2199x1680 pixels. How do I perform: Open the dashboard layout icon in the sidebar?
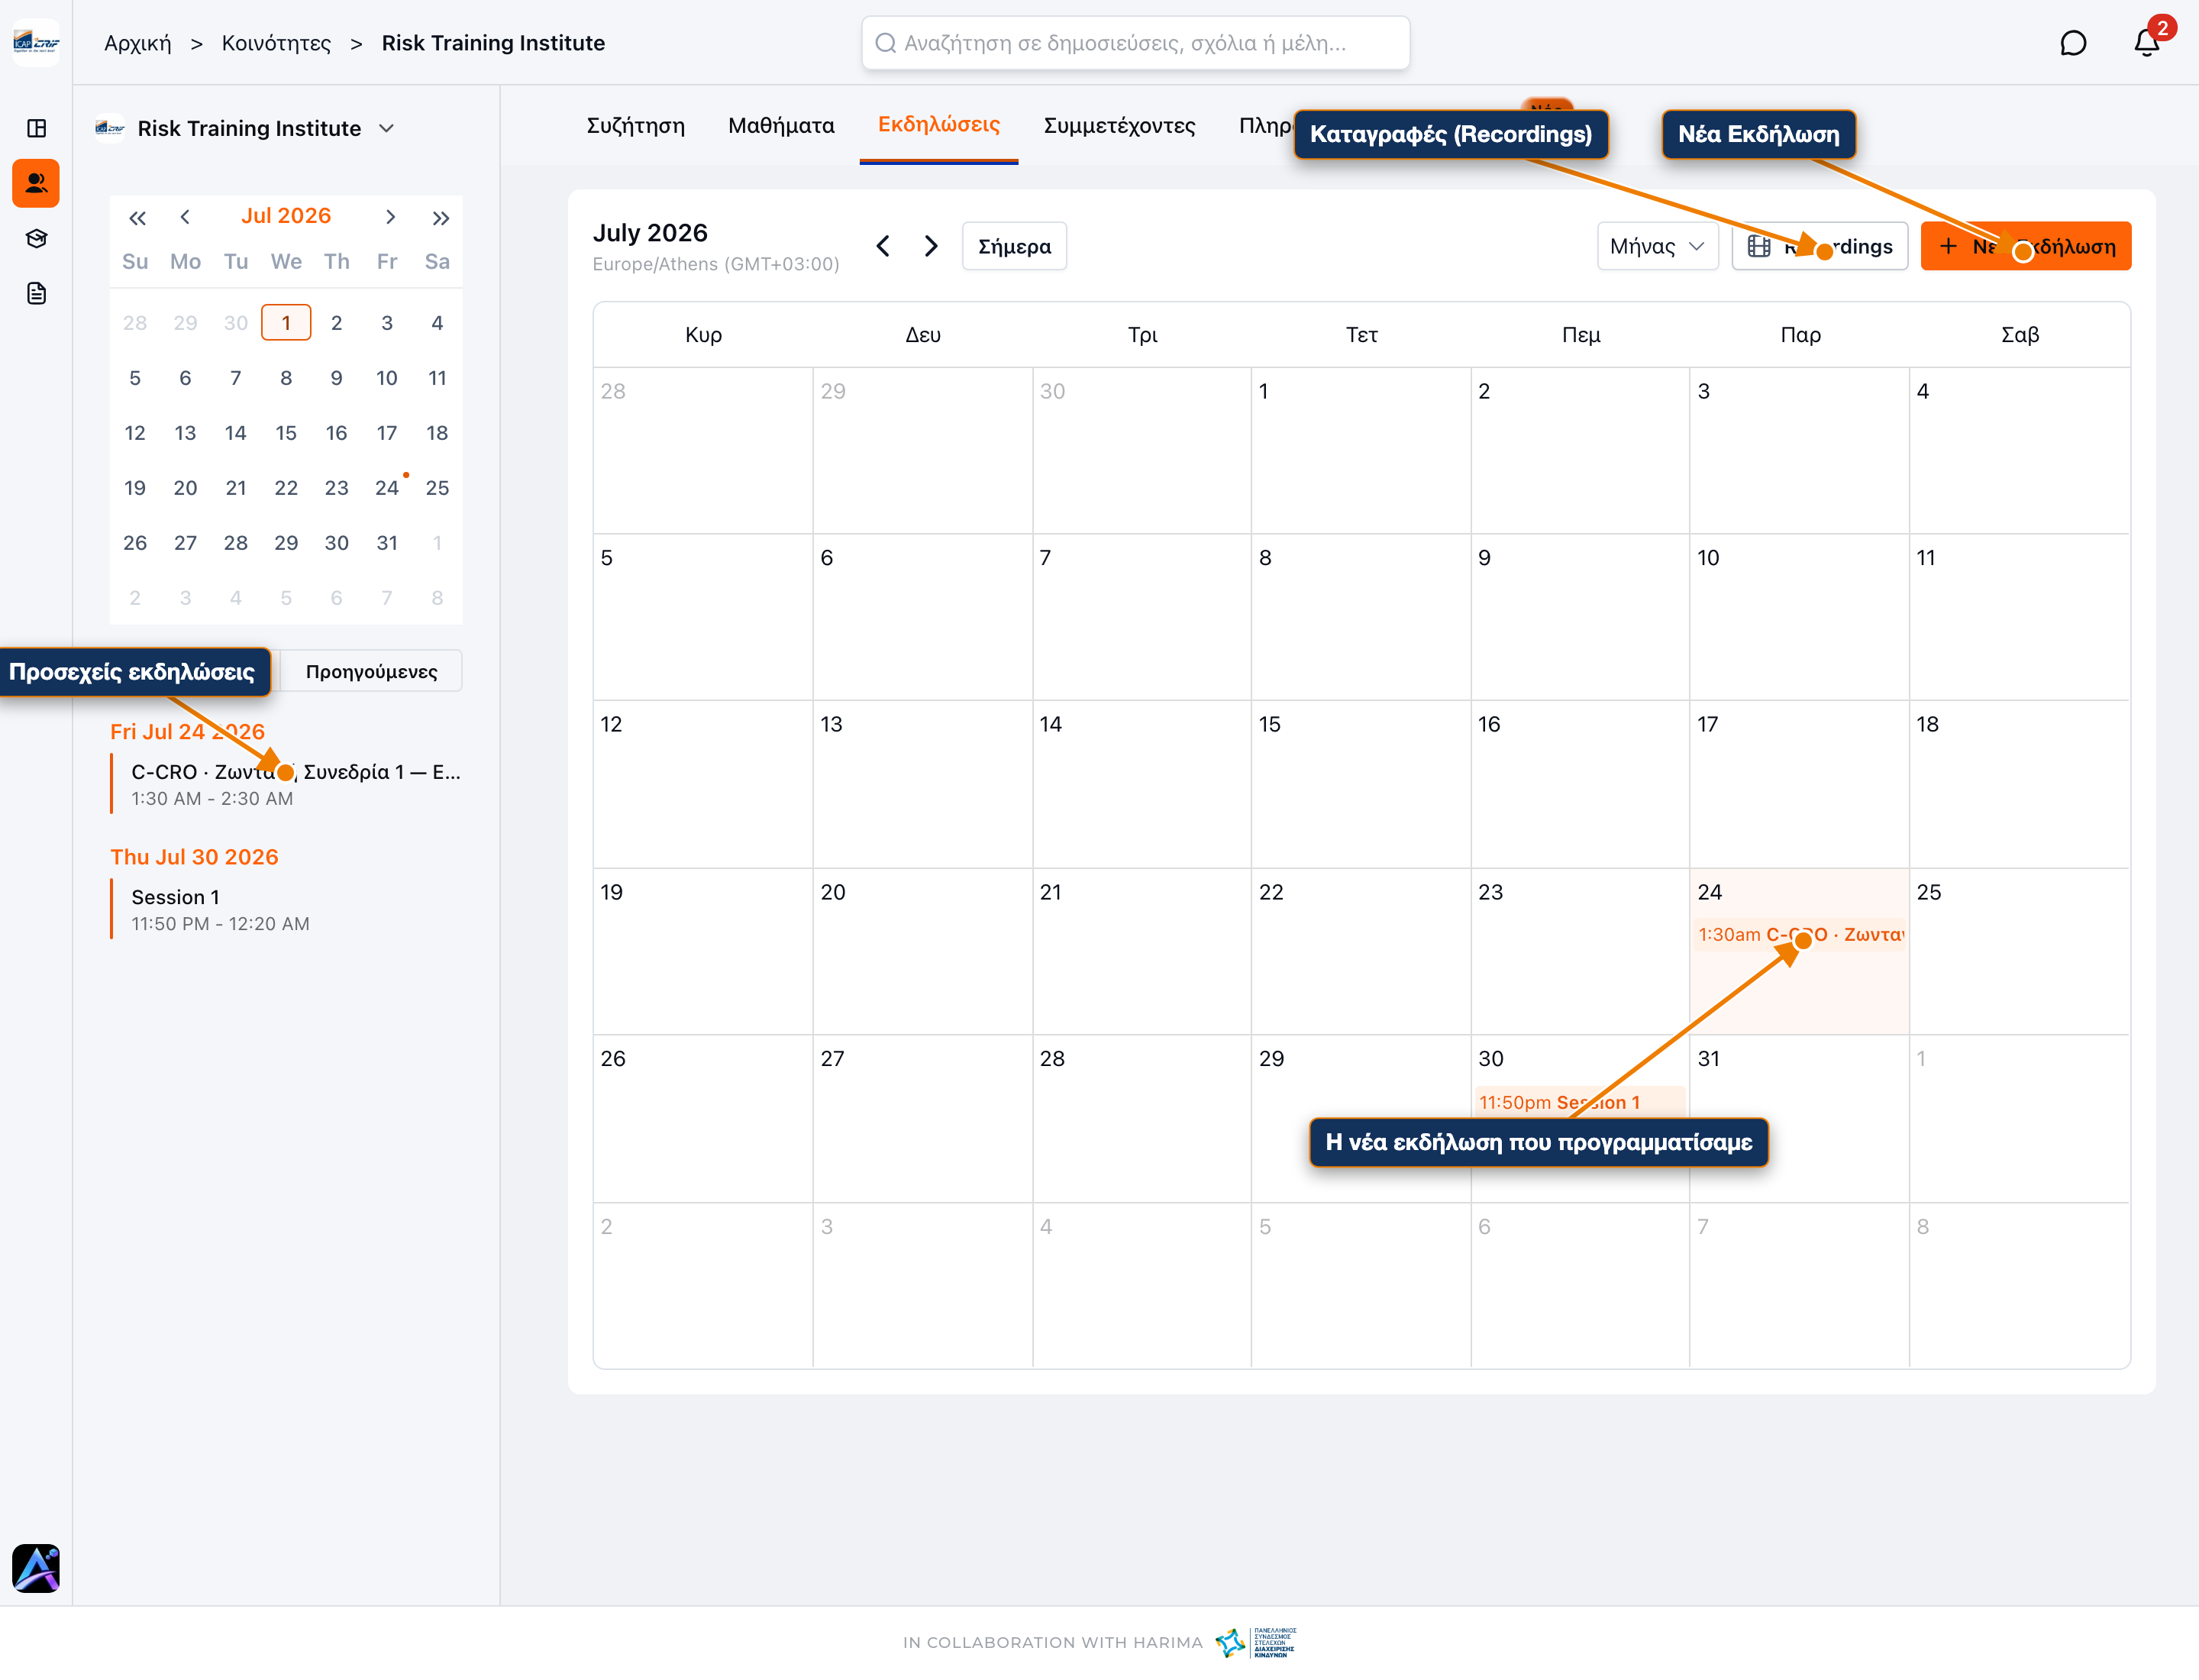(36, 128)
